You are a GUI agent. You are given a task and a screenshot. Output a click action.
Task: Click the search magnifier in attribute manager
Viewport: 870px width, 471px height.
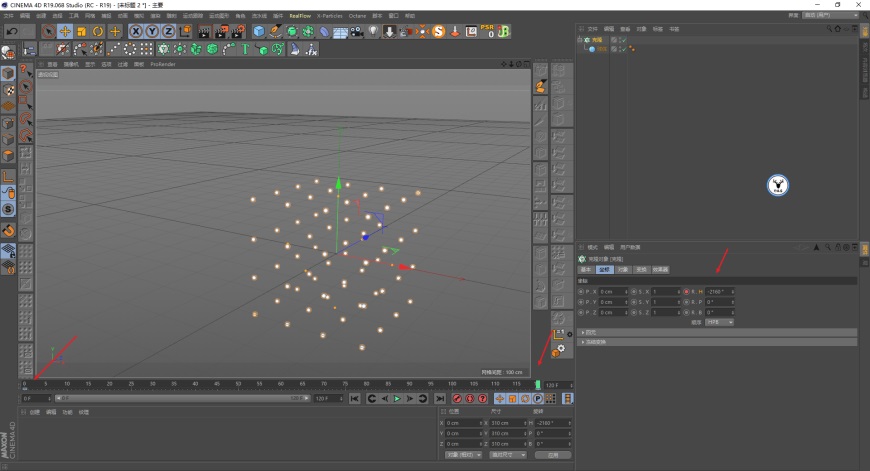(828, 247)
